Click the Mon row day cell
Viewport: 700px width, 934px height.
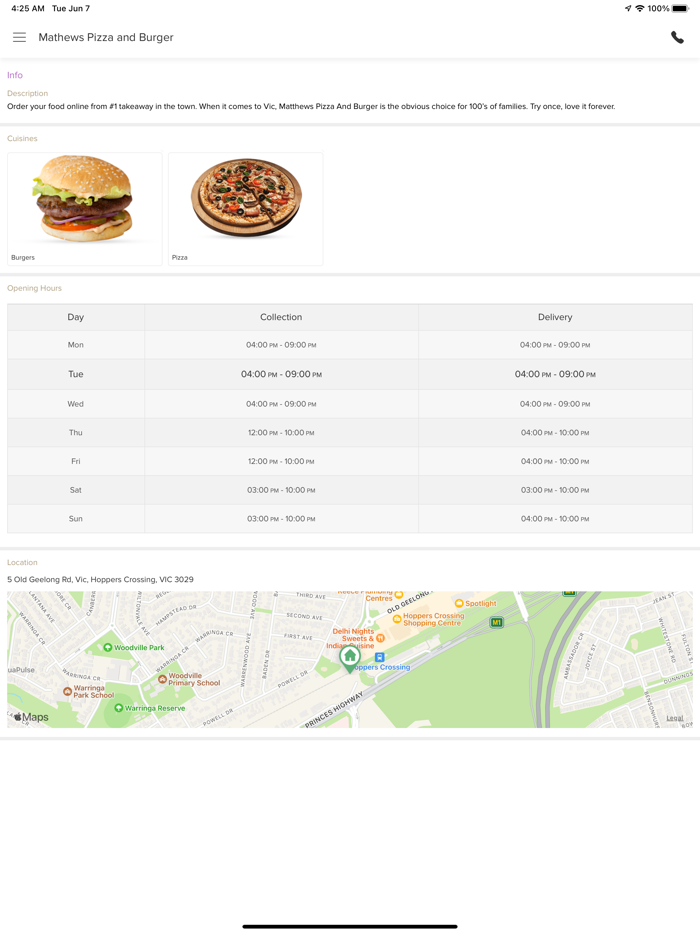pos(76,345)
